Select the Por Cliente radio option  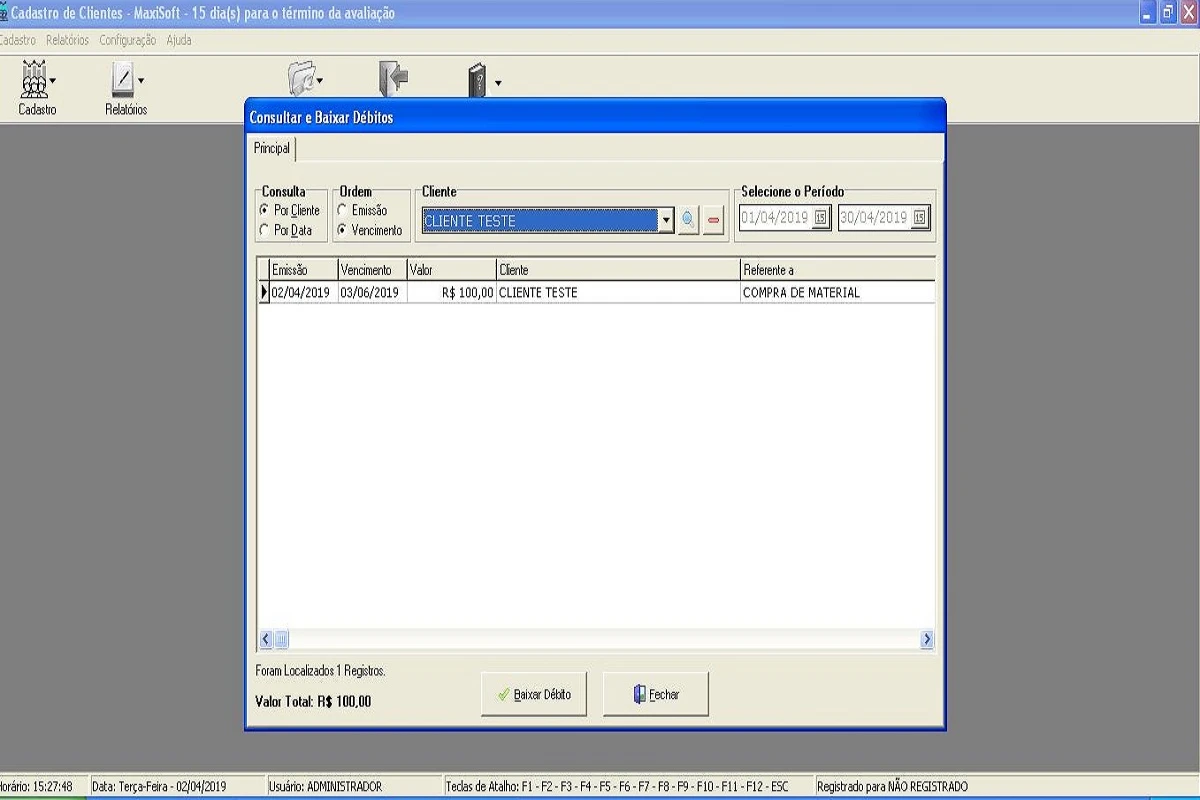tap(264, 211)
